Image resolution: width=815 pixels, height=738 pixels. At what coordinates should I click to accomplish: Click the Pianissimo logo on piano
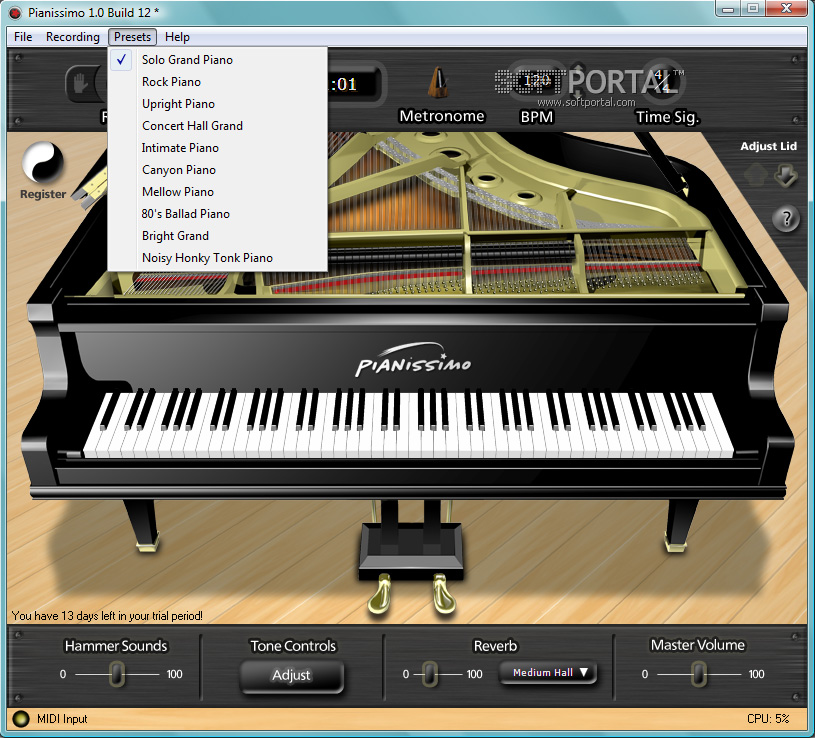pyautogui.click(x=413, y=360)
